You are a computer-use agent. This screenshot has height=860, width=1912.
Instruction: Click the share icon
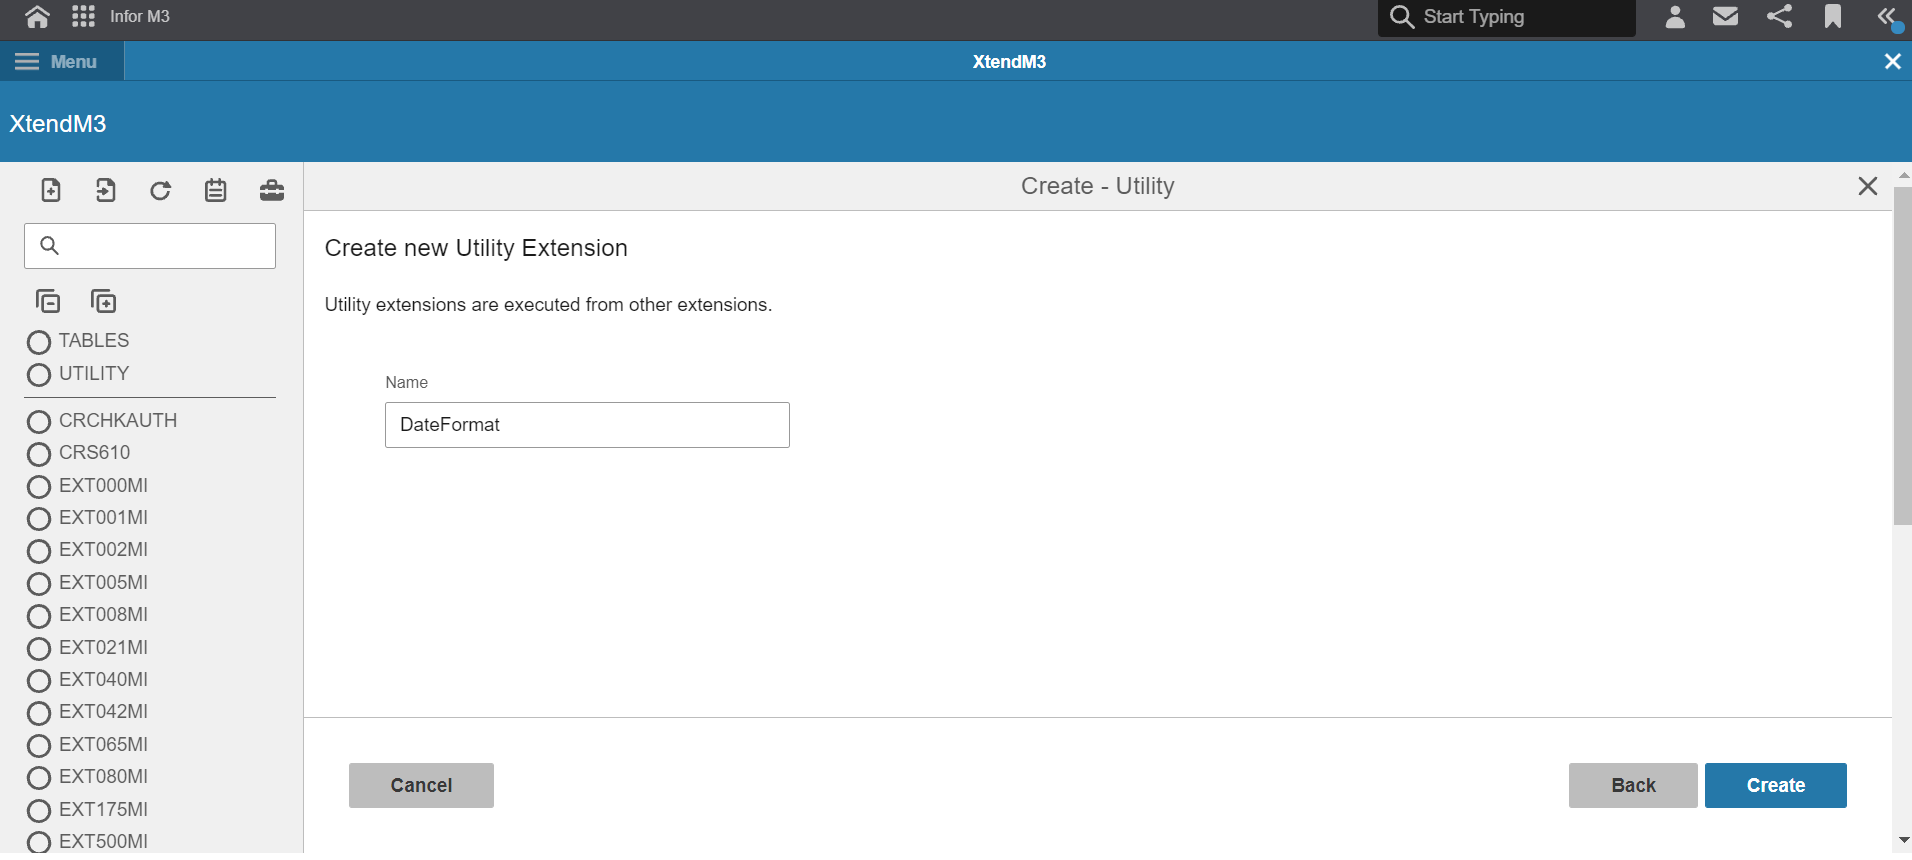tap(1779, 16)
